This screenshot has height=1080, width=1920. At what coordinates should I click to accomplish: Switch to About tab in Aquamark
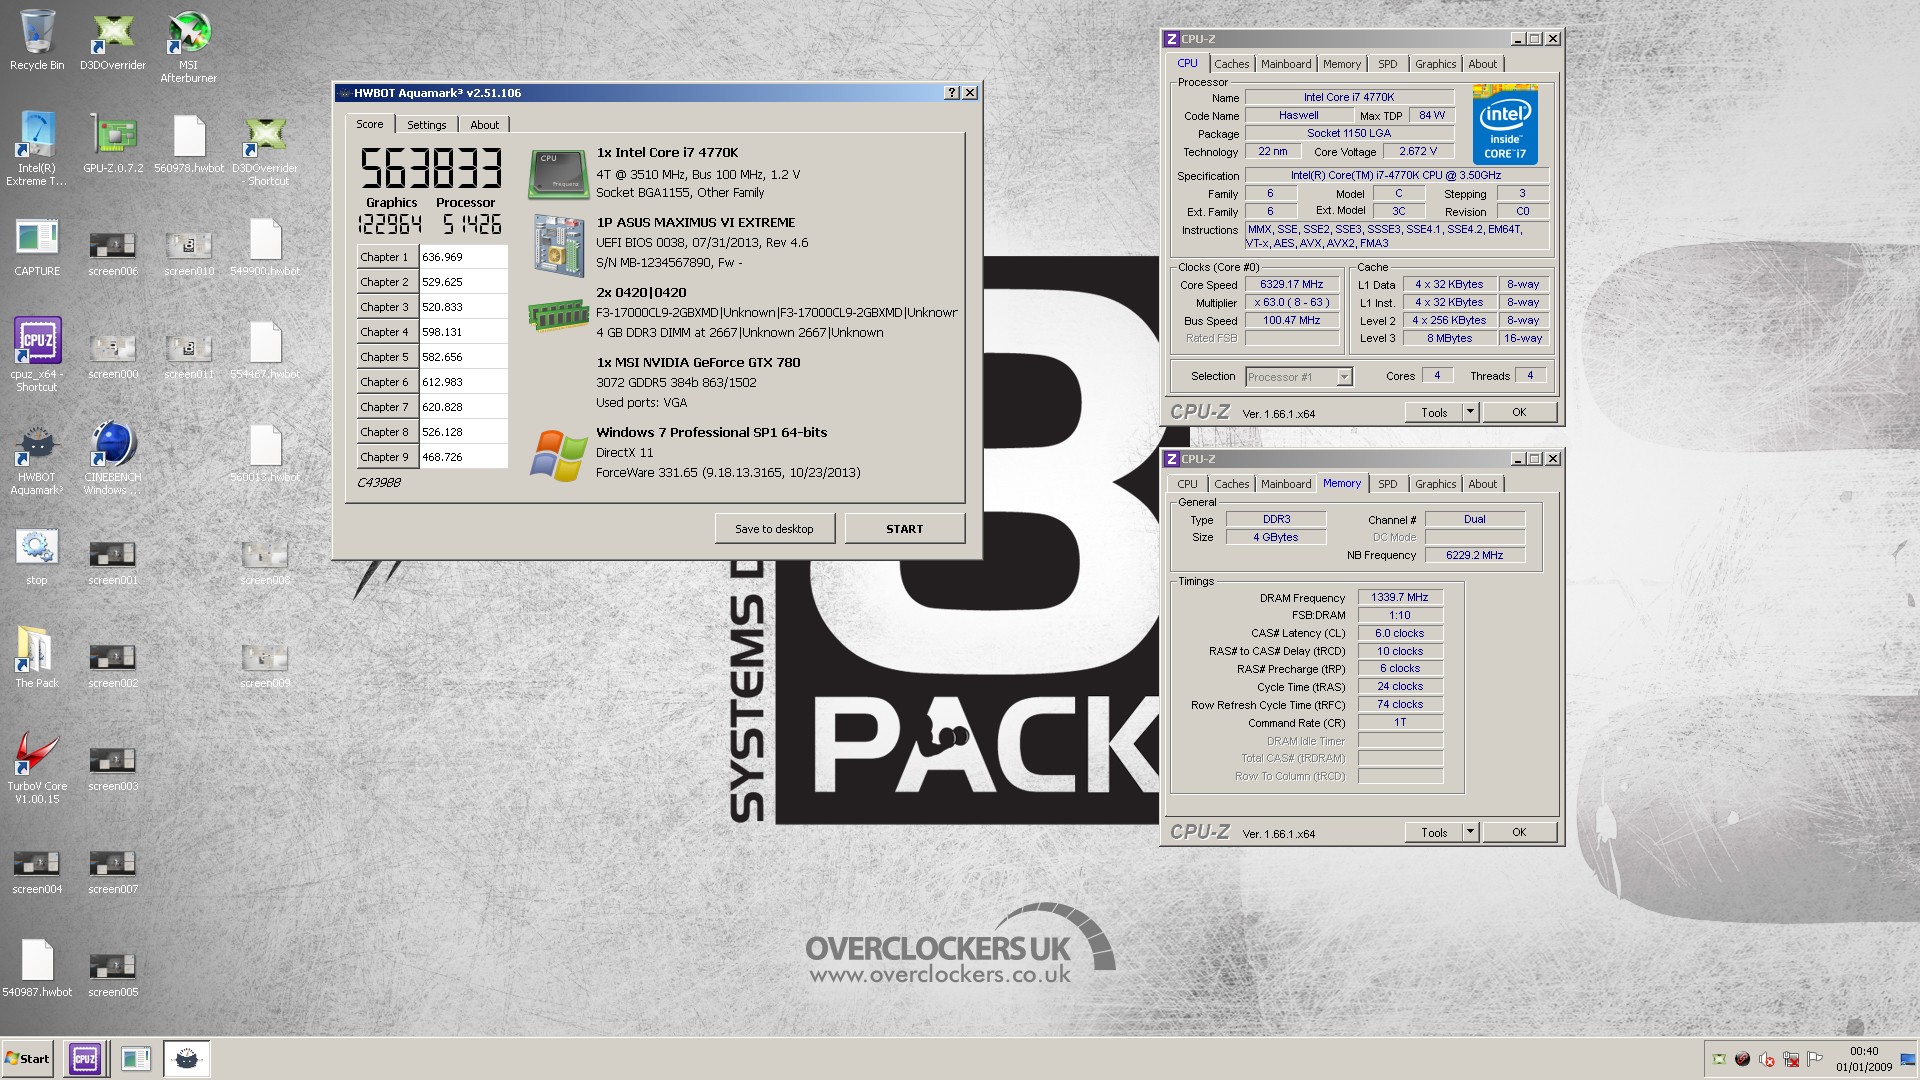[x=485, y=125]
